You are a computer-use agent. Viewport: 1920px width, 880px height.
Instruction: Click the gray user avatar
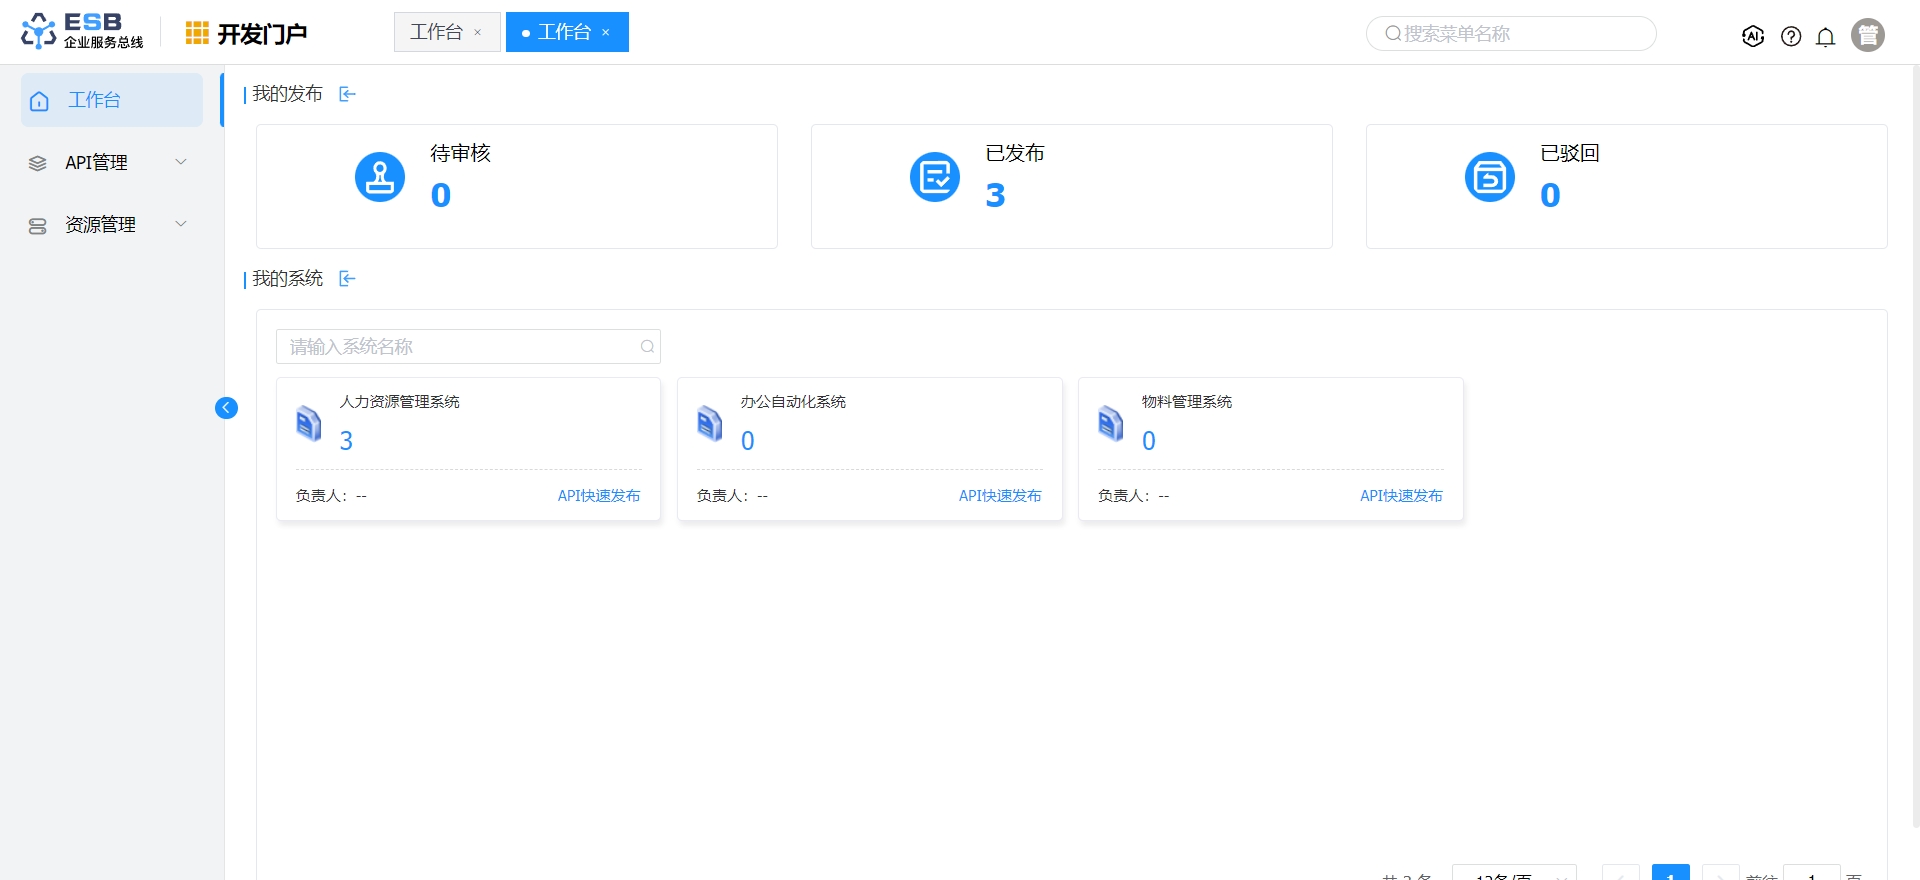(1867, 35)
